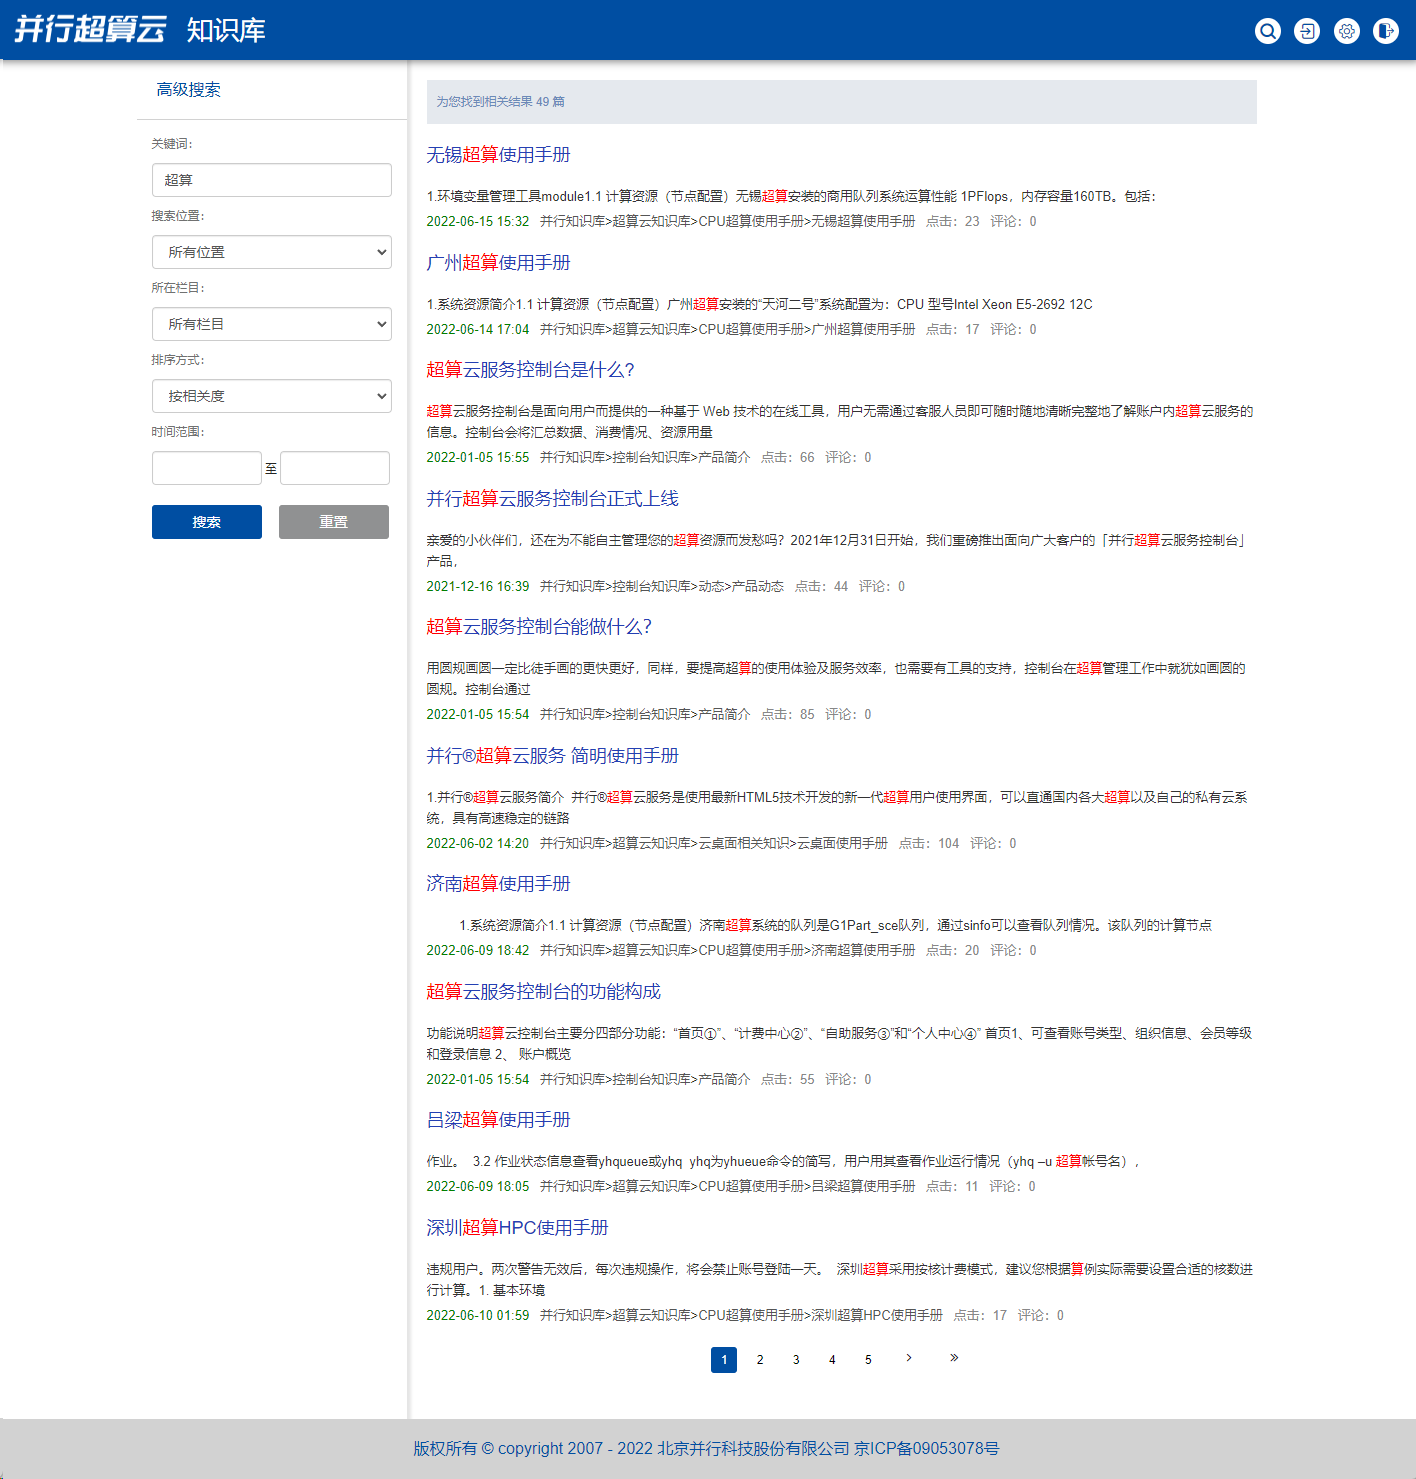Go to page 4 in pagination
This screenshot has height=1479, width=1416.
(x=832, y=1360)
